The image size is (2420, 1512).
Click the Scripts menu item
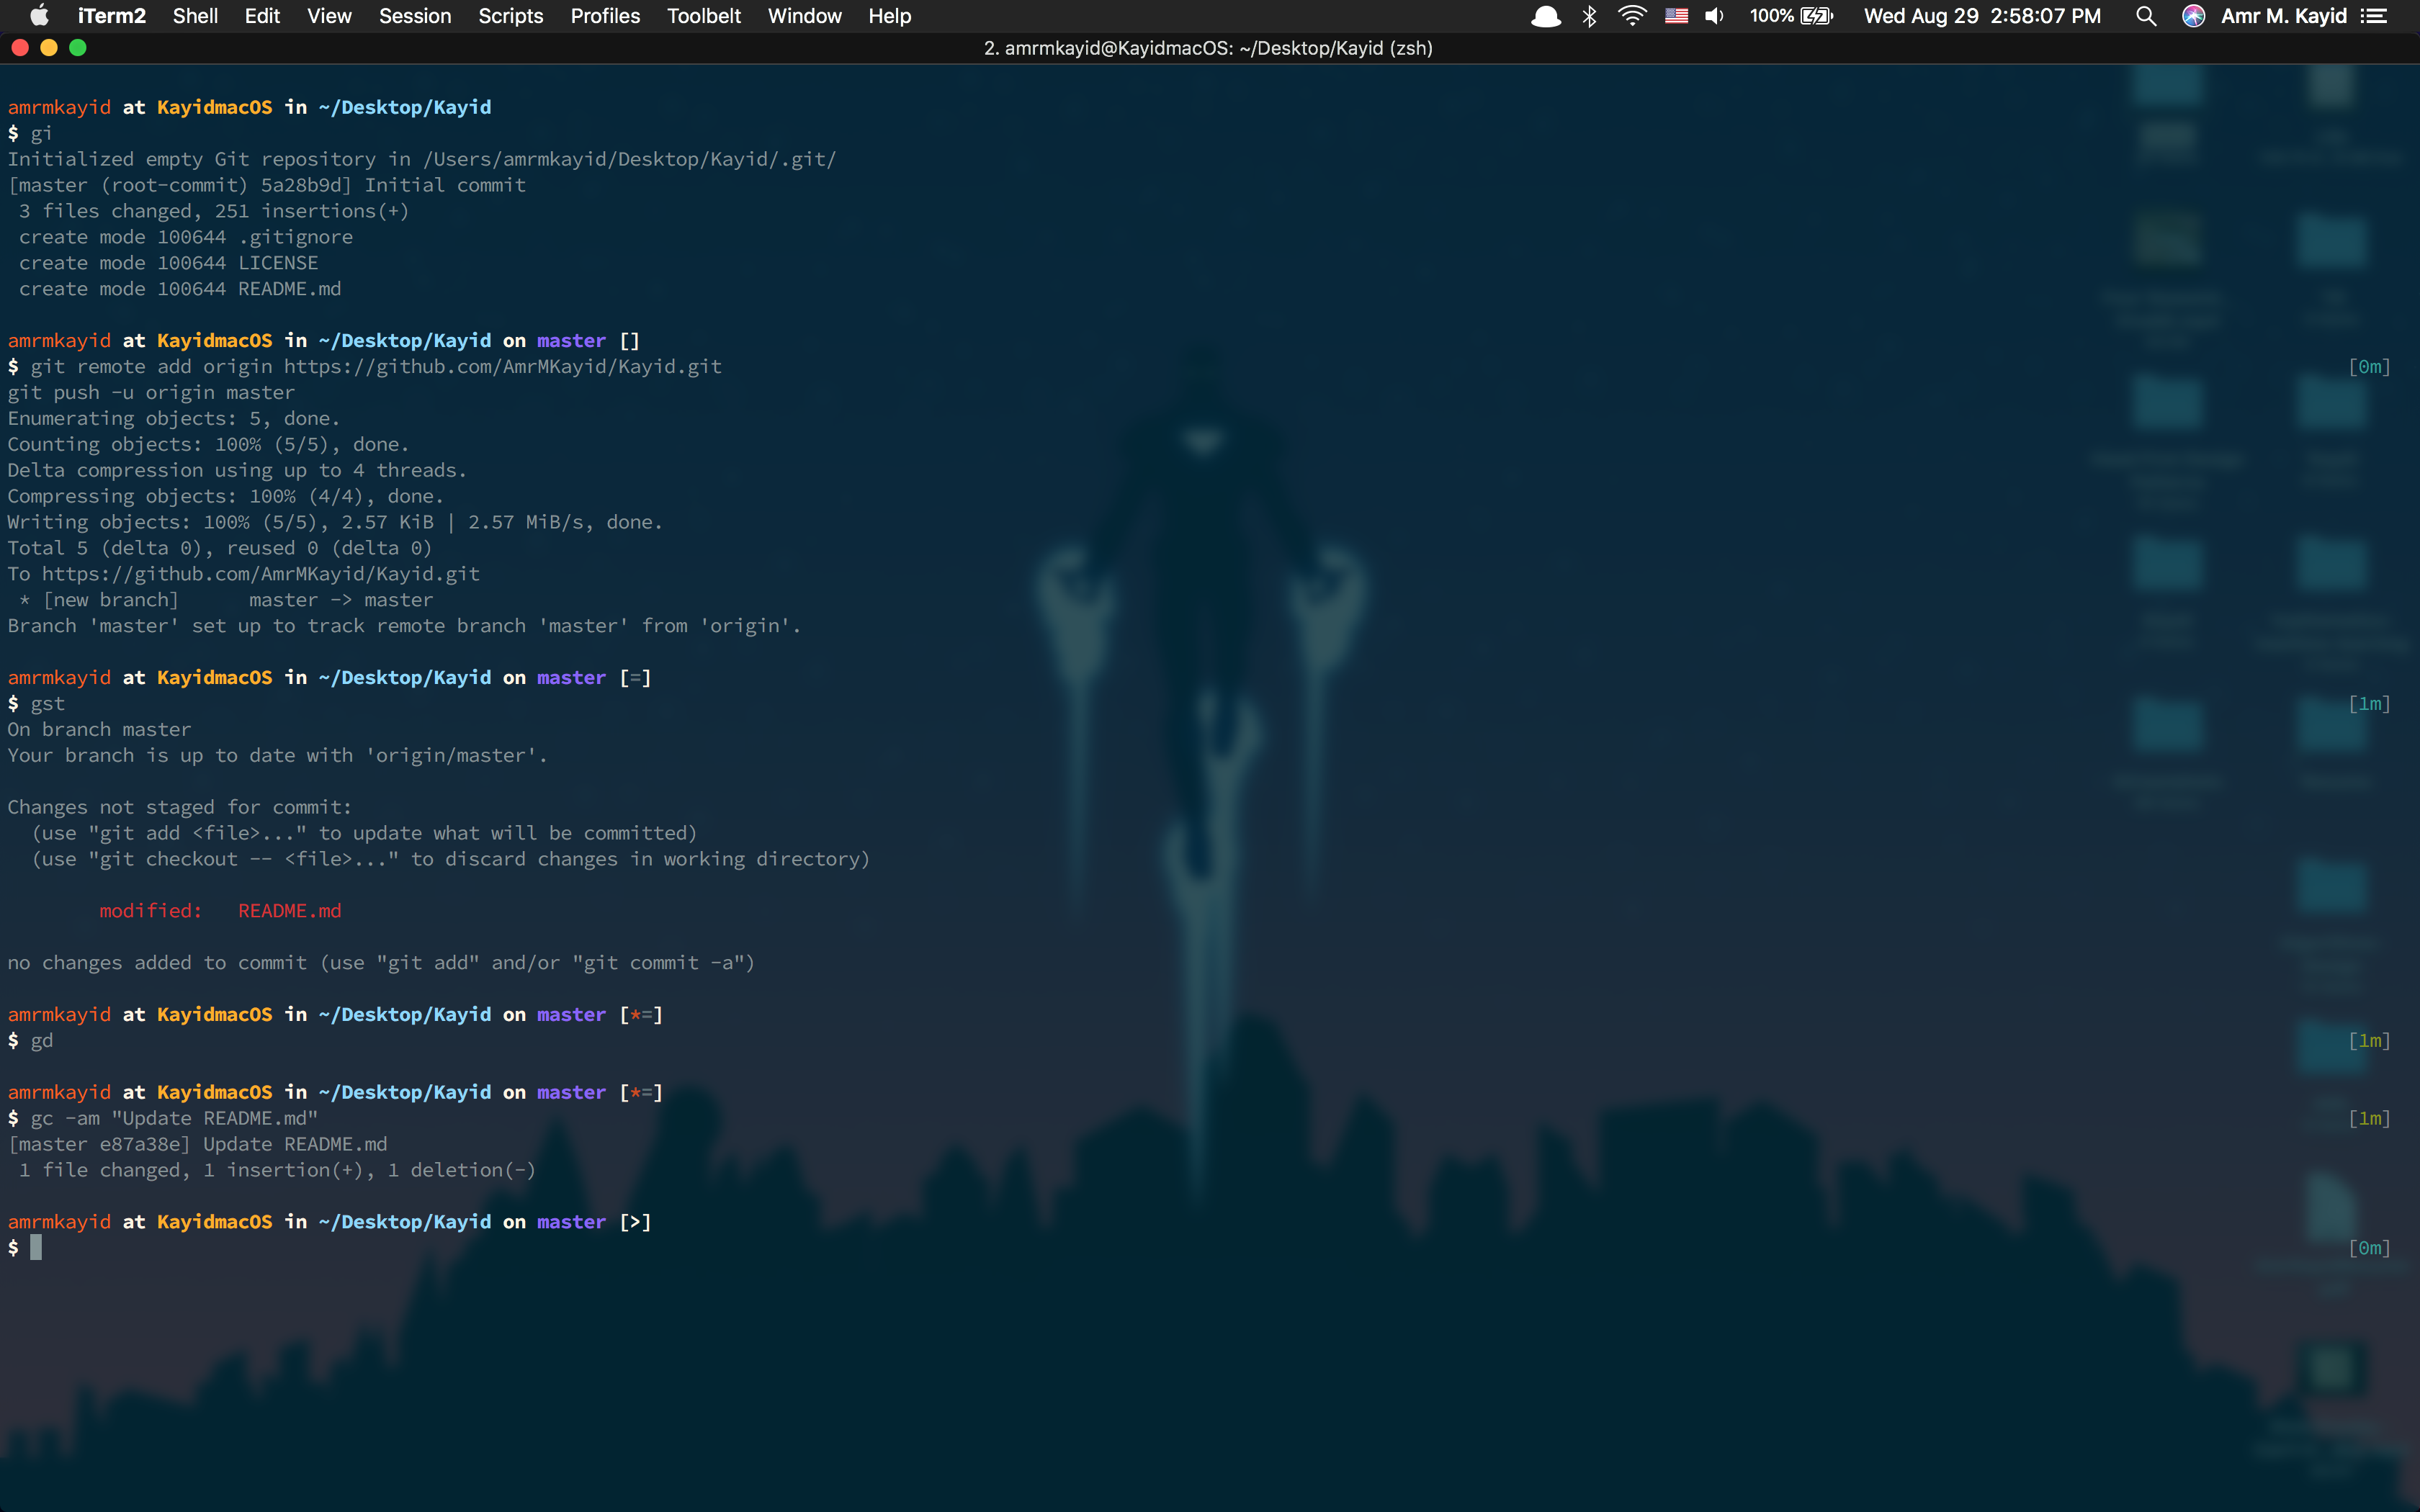pyautogui.click(x=511, y=16)
